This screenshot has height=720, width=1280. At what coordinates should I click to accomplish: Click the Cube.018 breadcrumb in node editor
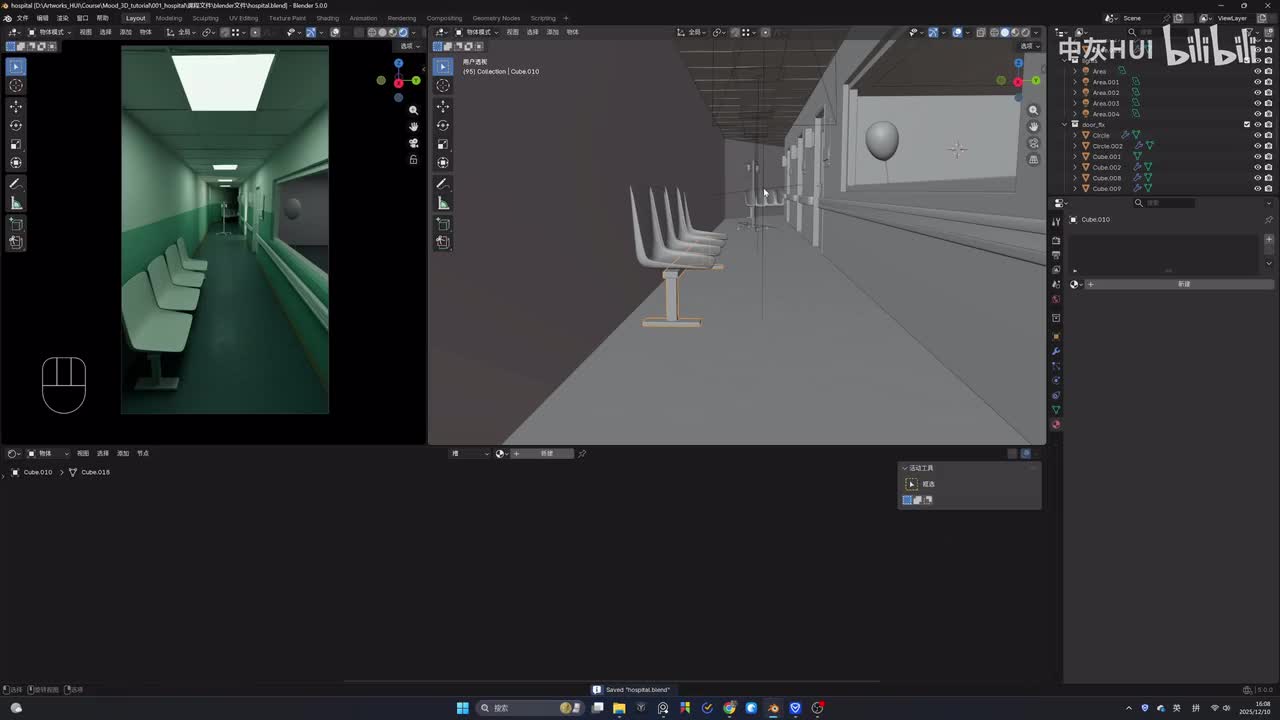click(89, 472)
